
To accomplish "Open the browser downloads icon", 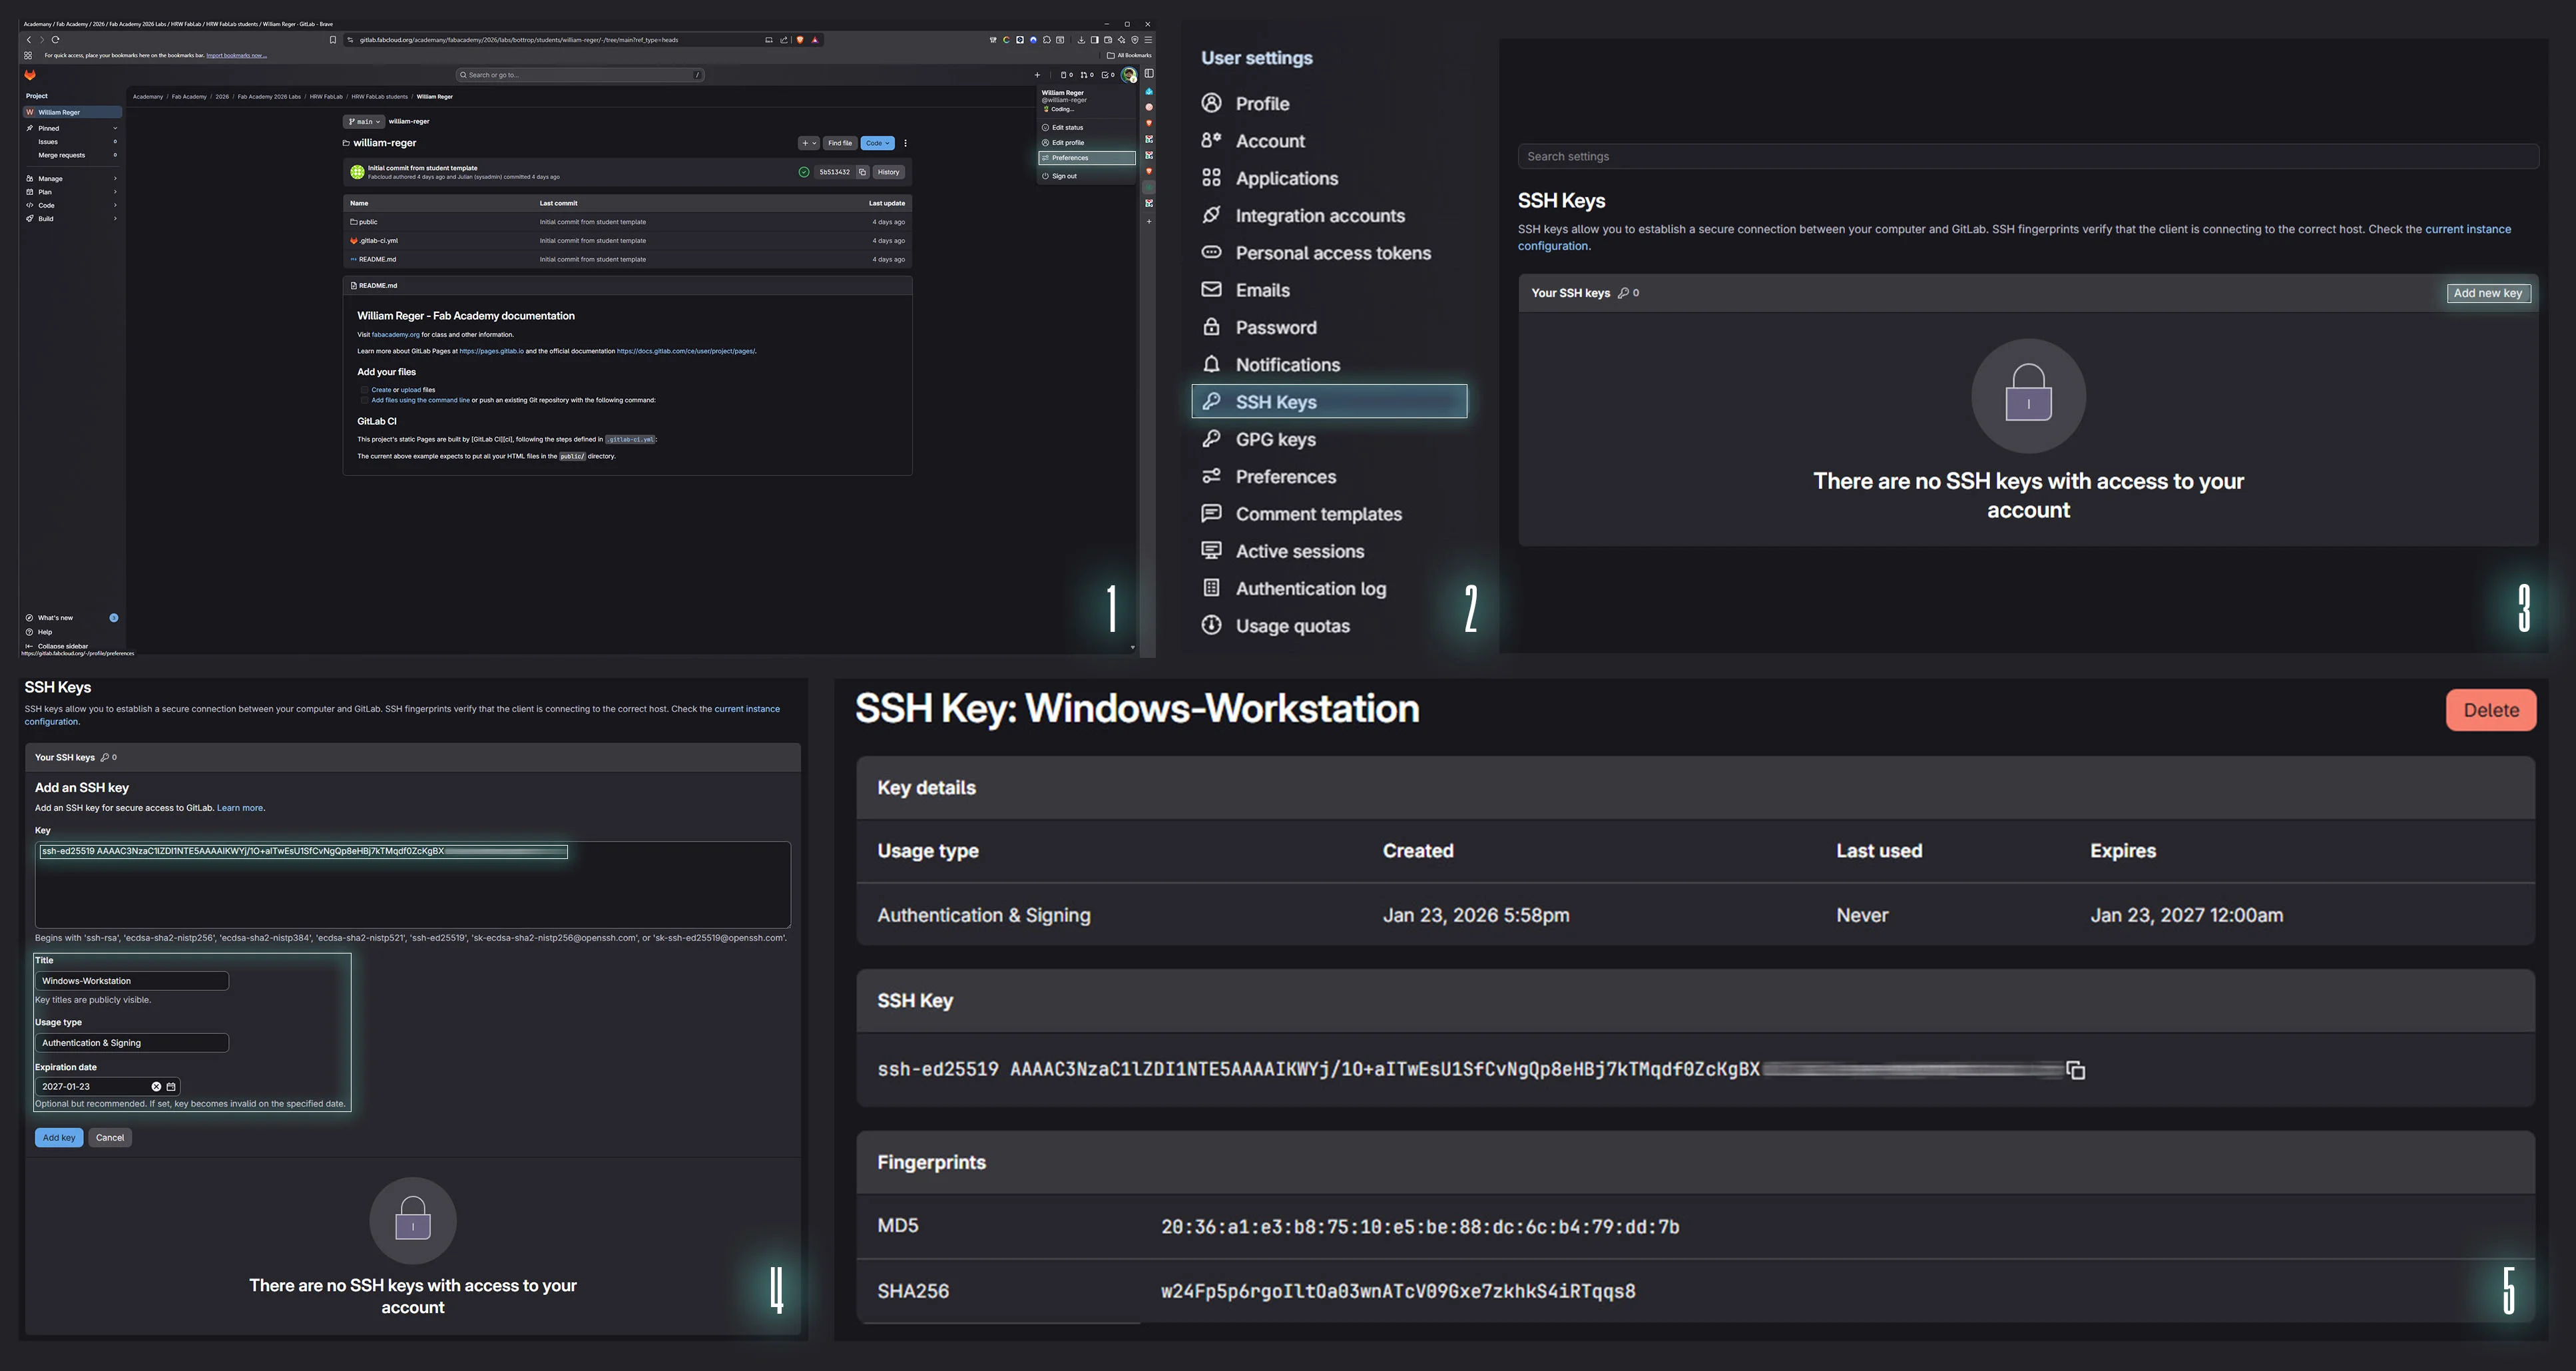I will [x=1080, y=40].
